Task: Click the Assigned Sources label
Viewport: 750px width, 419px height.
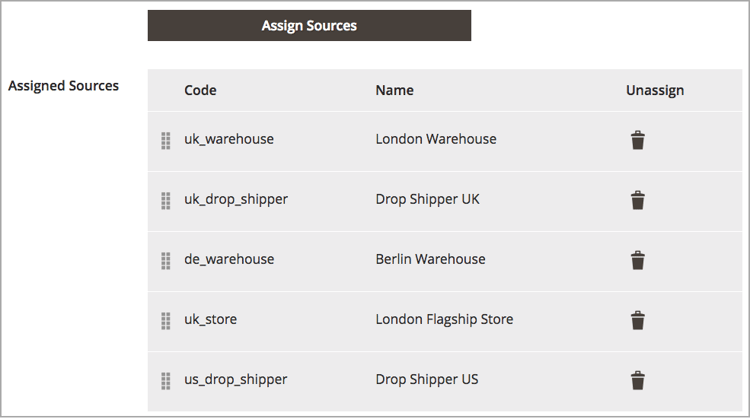Action: pyautogui.click(x=63, y=86)
